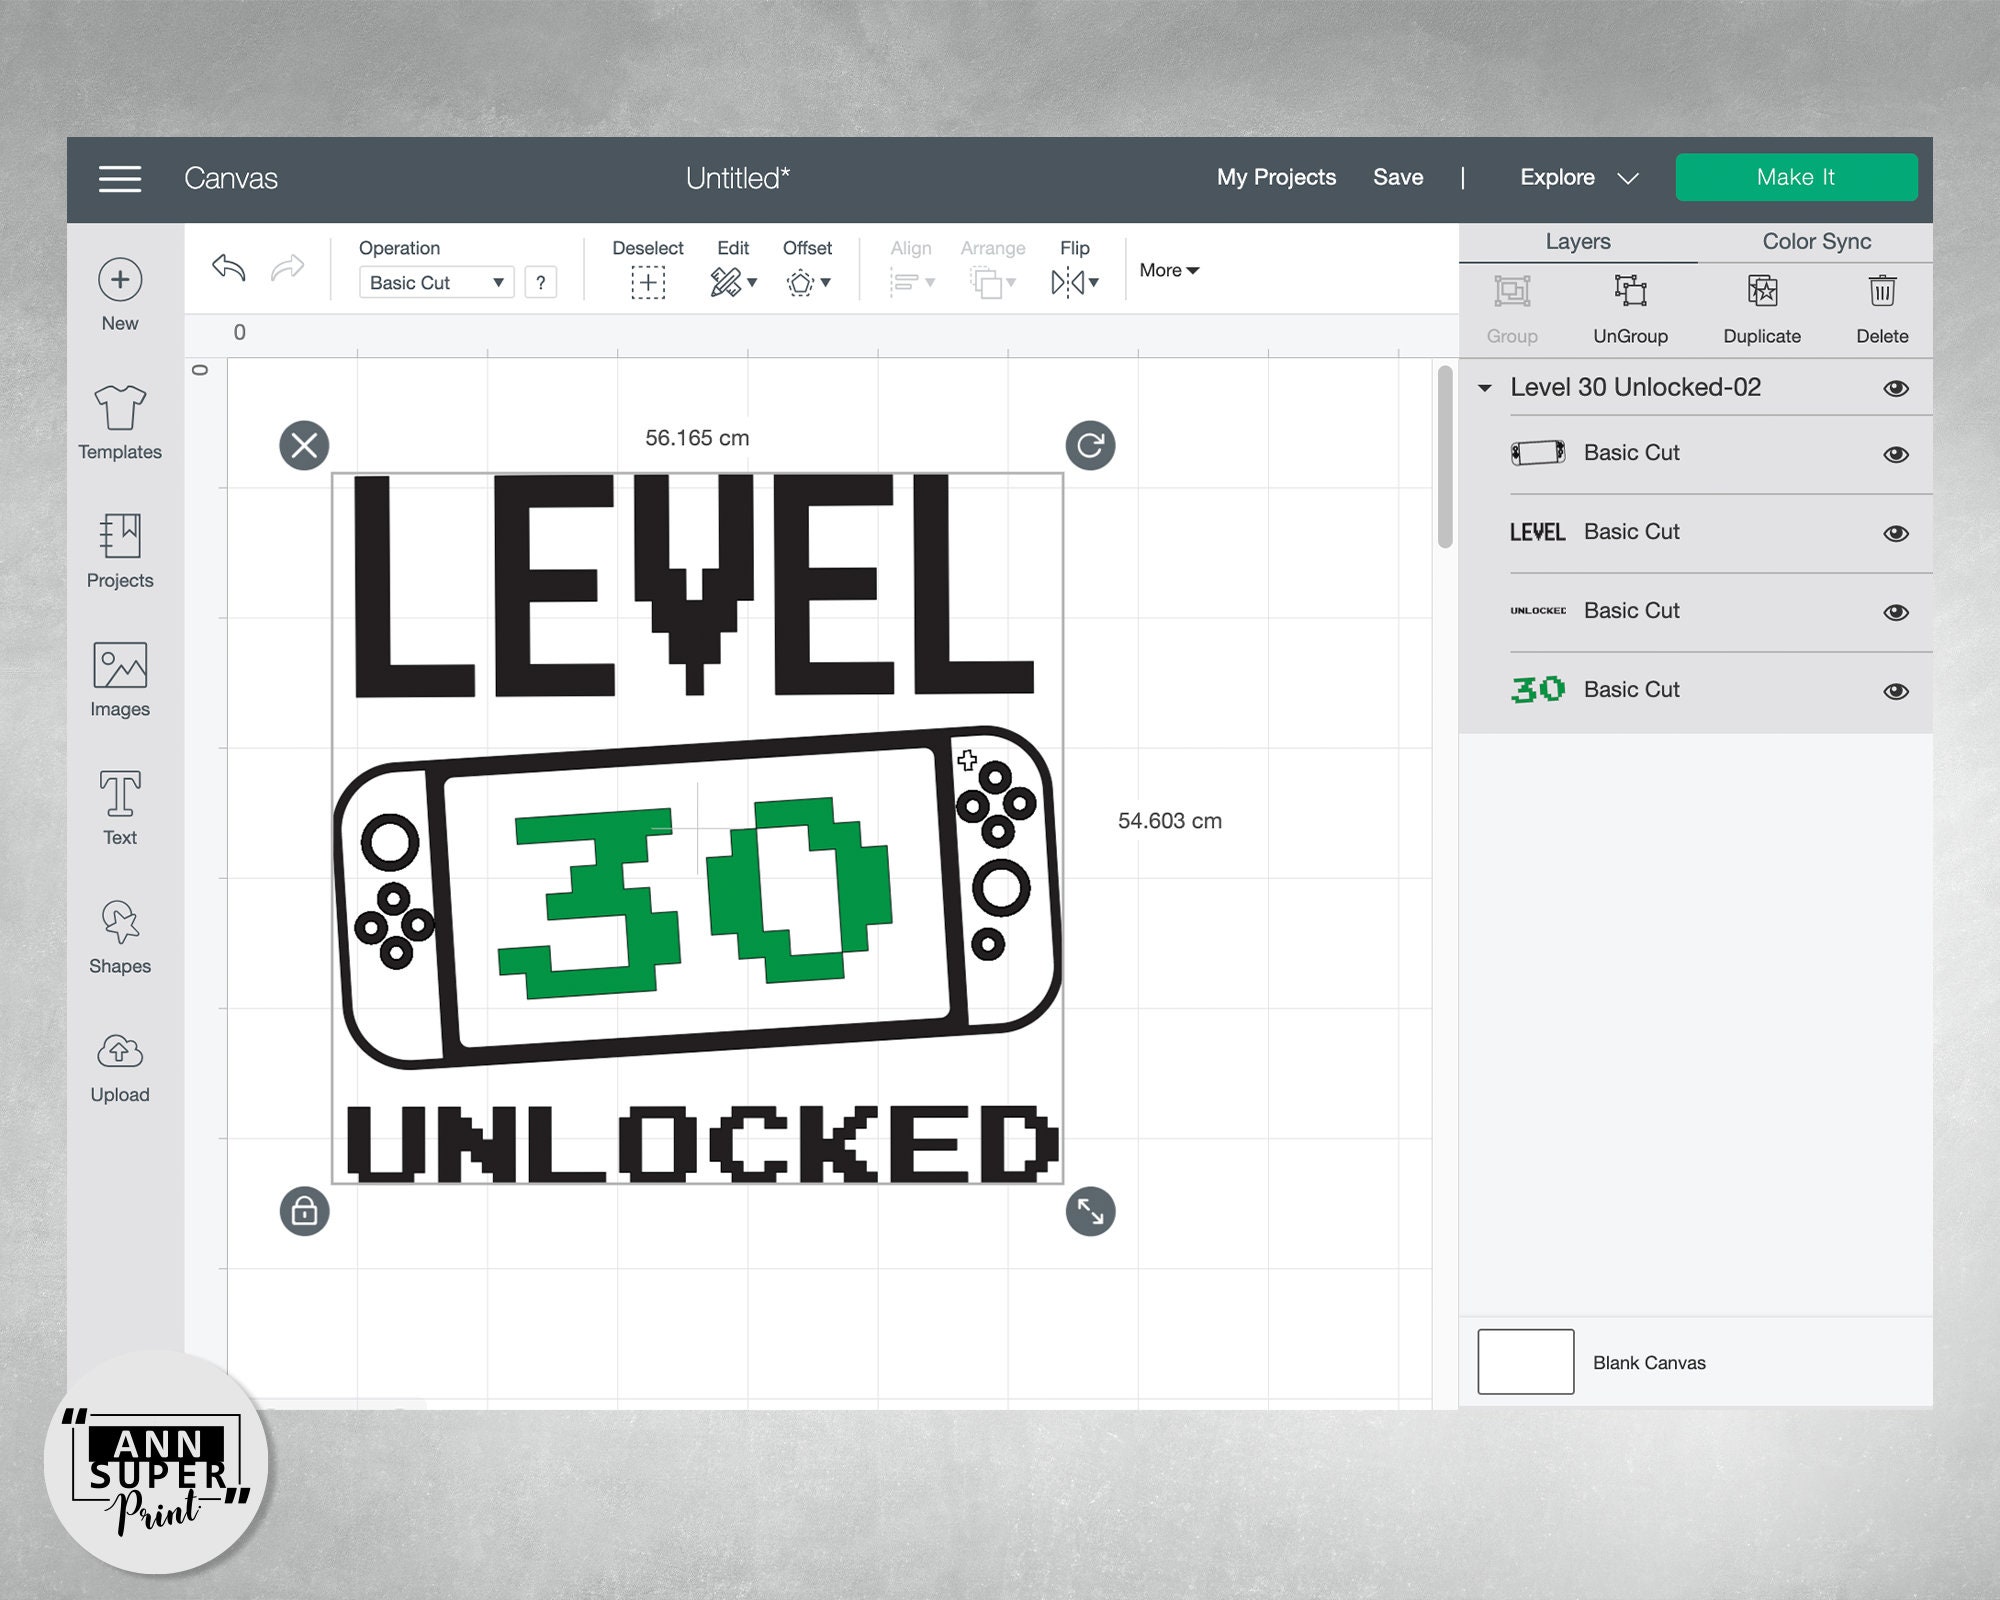Click the Make It button
2000x1600 pixels.
pos(1797,177)
